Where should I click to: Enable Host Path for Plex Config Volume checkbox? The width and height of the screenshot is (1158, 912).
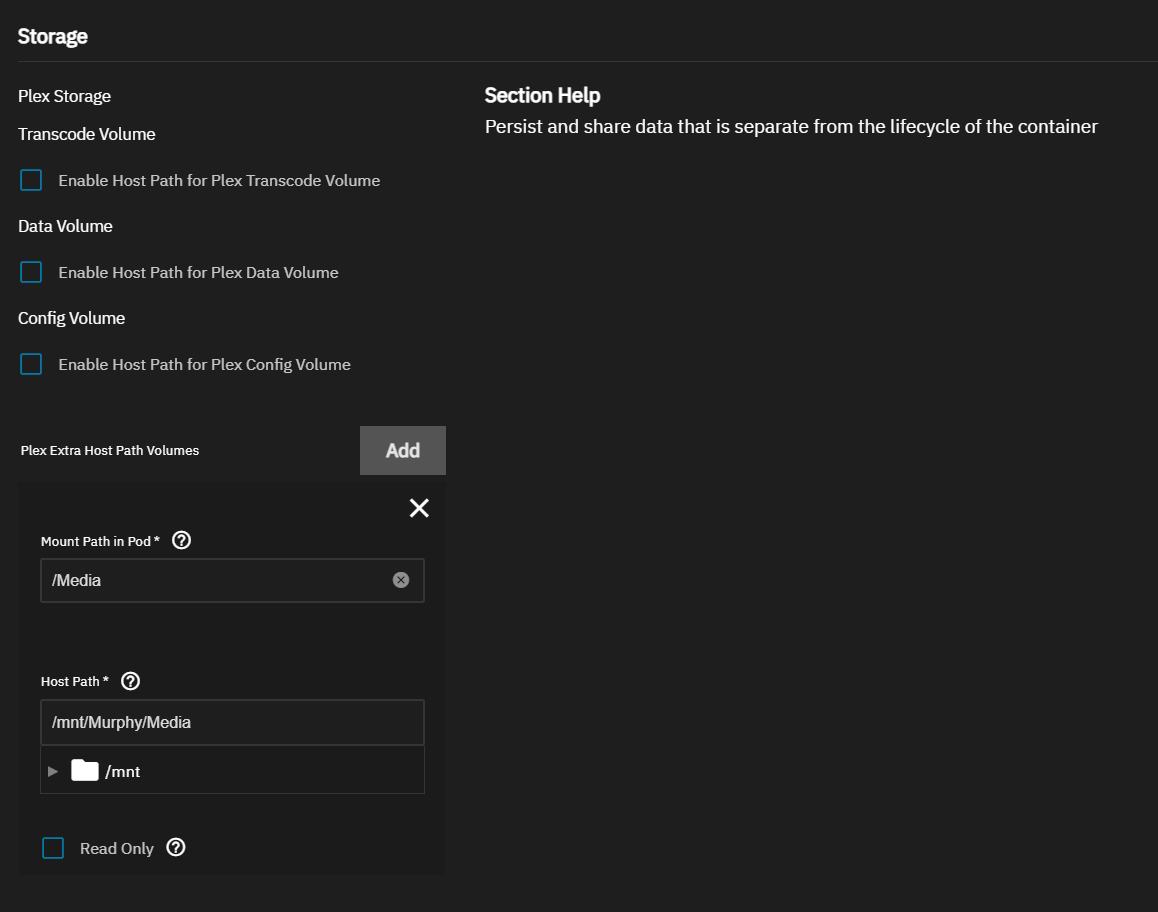(x=31, y=364)
